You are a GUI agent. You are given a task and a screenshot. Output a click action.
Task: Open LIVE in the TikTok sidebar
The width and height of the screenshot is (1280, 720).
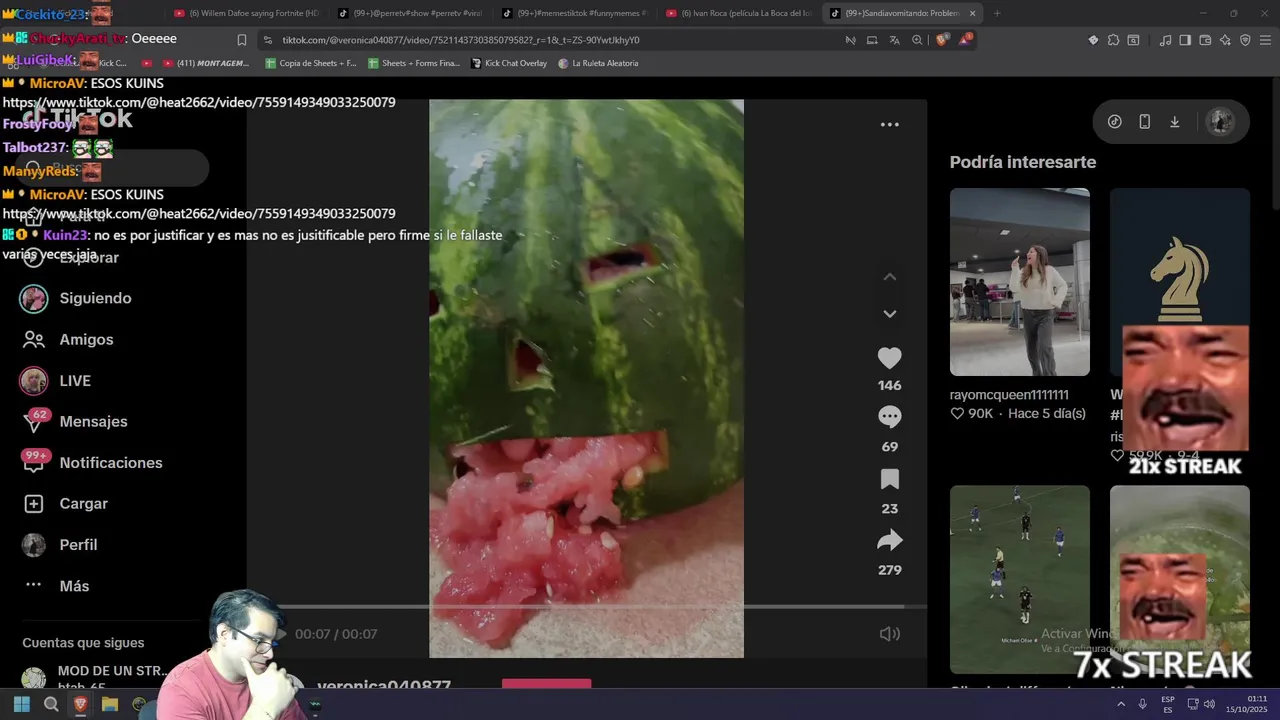[75, 381]
